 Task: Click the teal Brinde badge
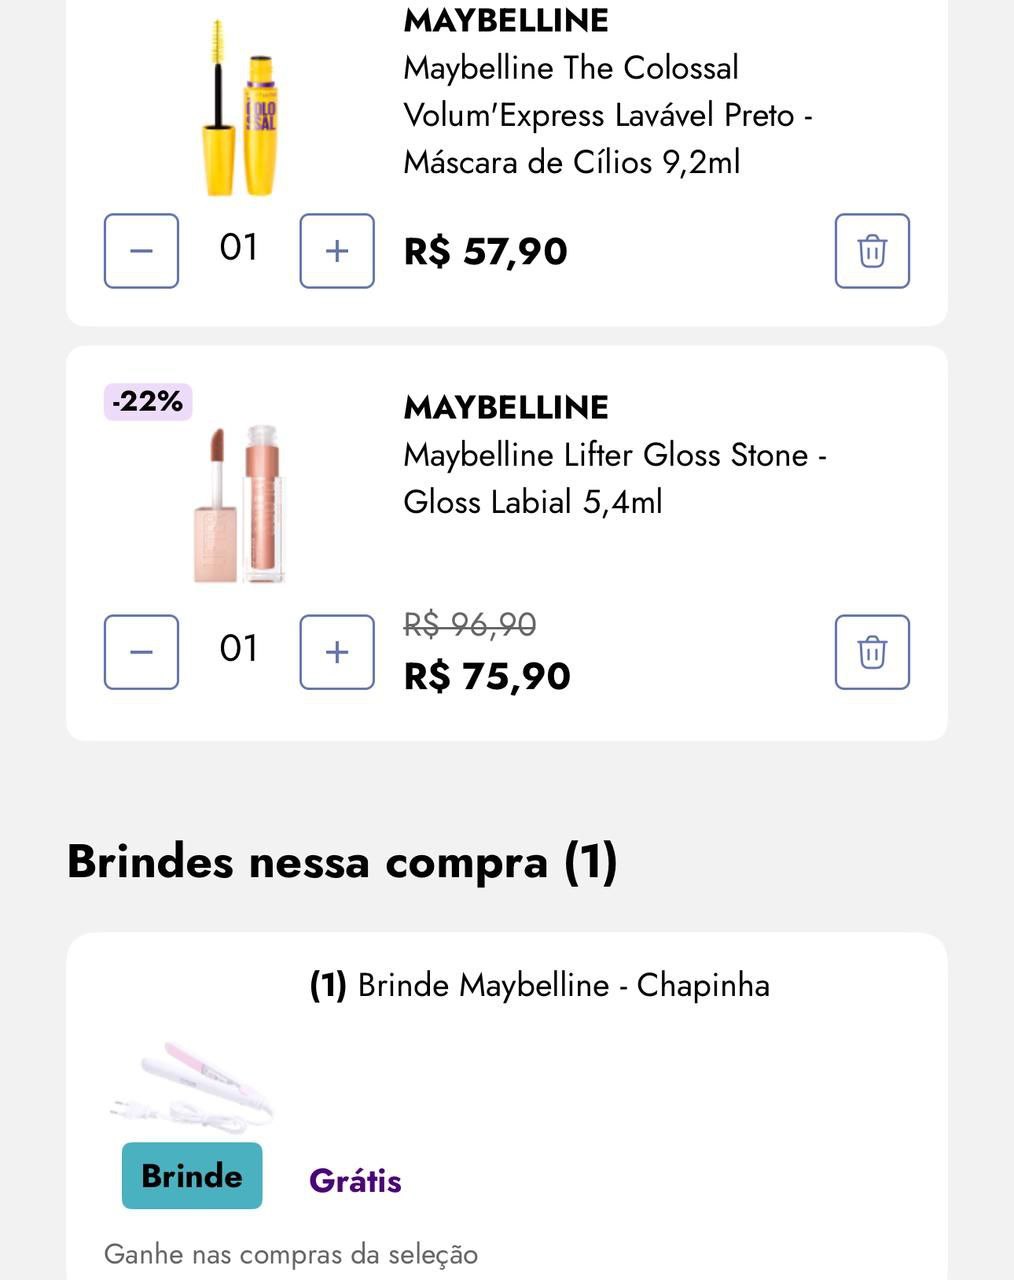click(x=192, y=1176)
